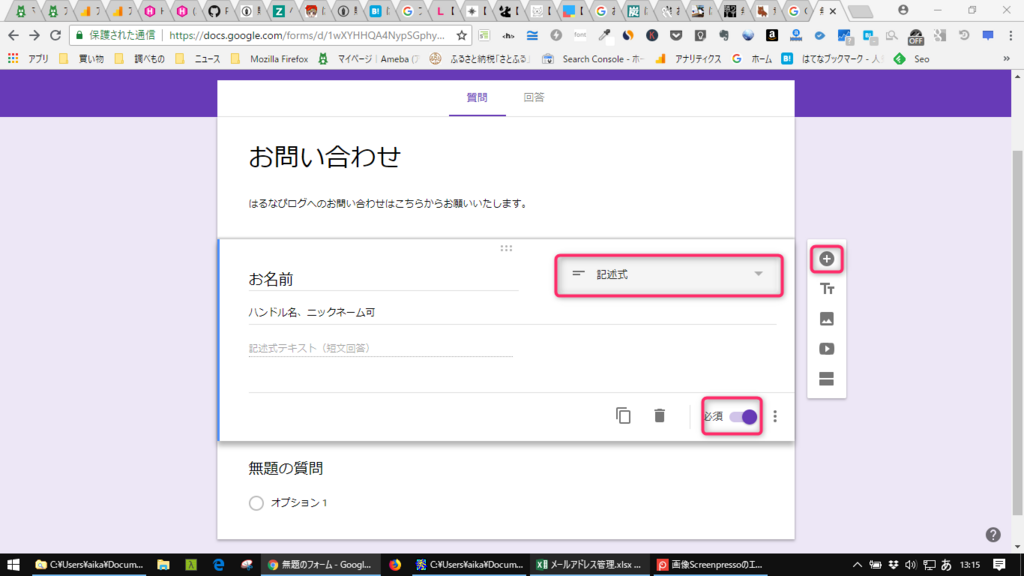Open the Search Console bookmark
1024x576 pixels.
coord(594,59)
